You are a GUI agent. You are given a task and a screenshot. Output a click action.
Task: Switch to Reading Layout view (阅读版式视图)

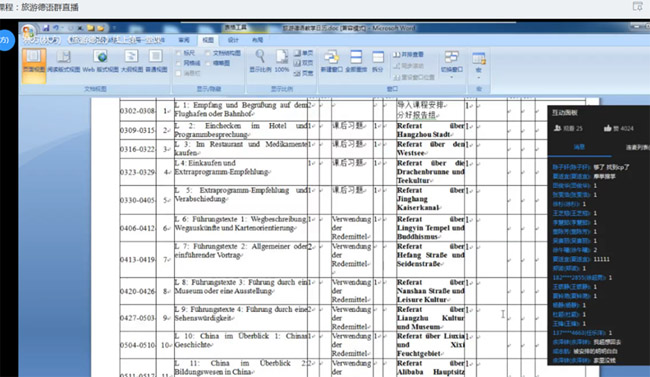click(63, 61)
